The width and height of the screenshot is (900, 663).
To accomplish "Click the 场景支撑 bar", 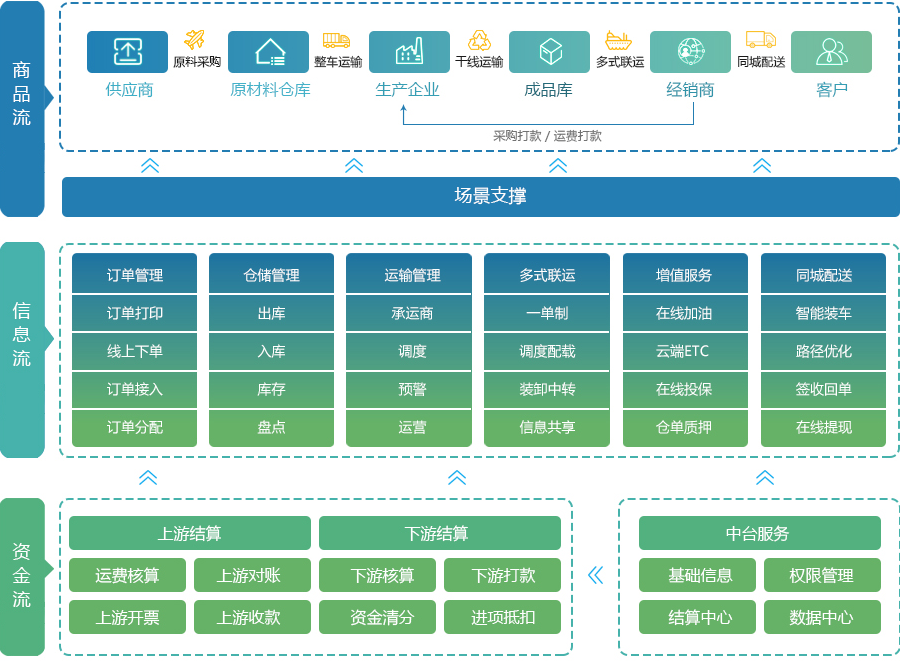I will [x=481, y=197].
